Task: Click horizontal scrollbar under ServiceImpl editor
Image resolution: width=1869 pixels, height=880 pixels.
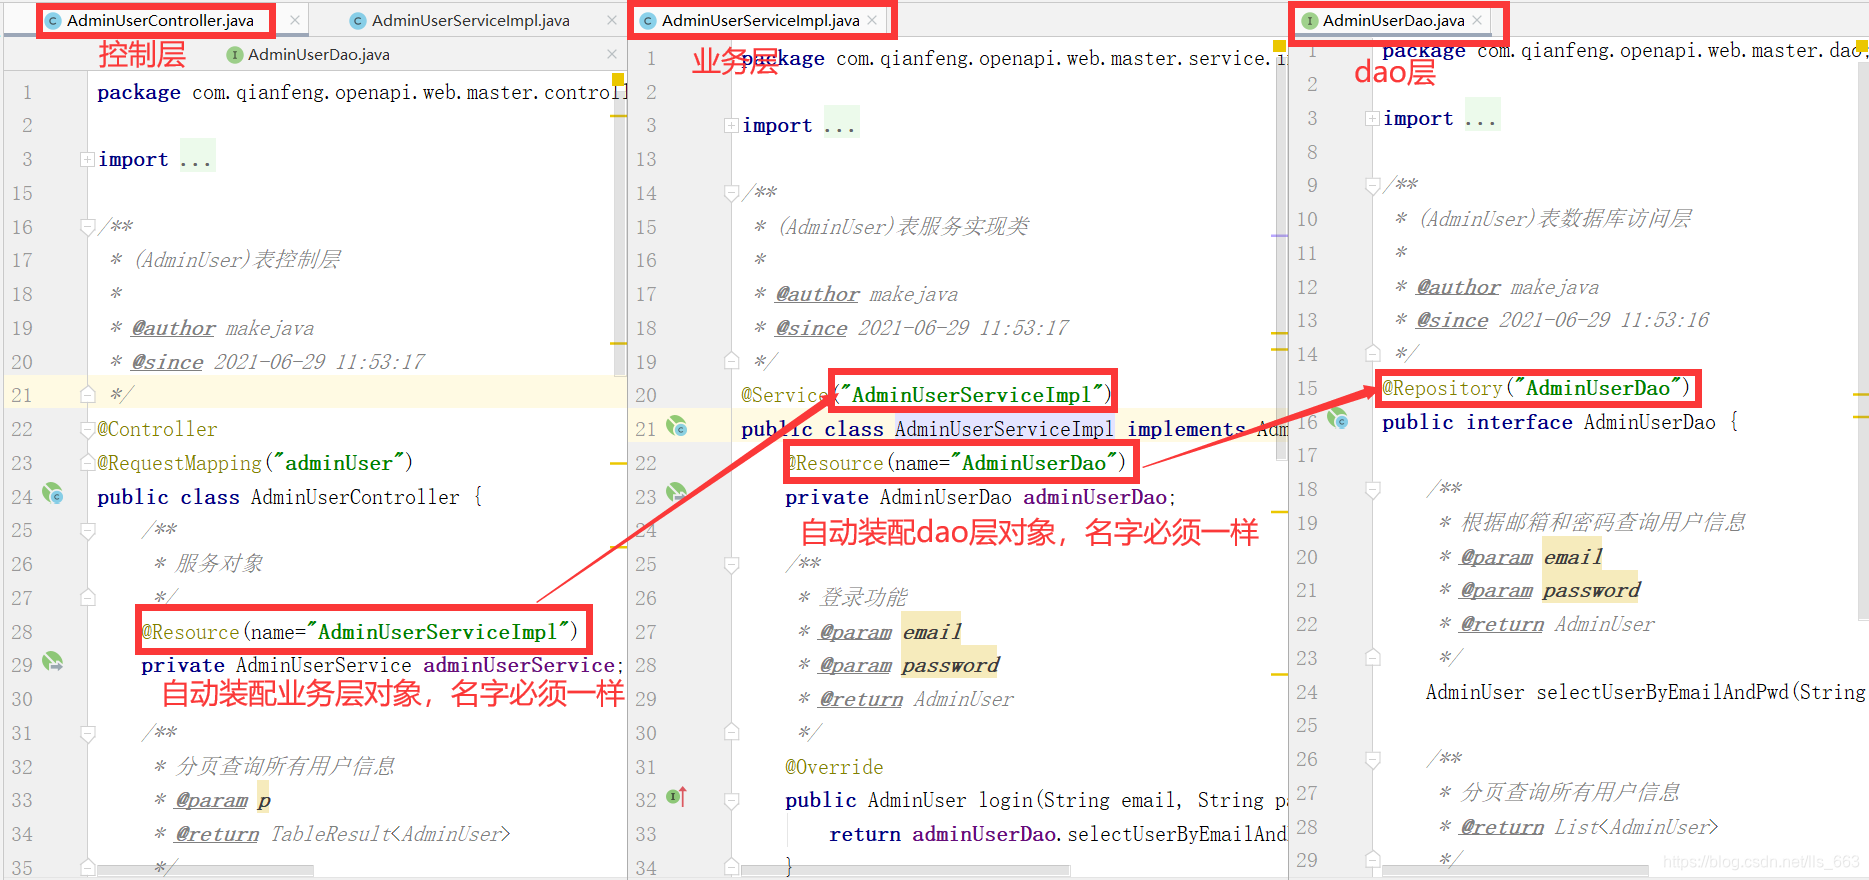Action: click(x=905, y=872)
